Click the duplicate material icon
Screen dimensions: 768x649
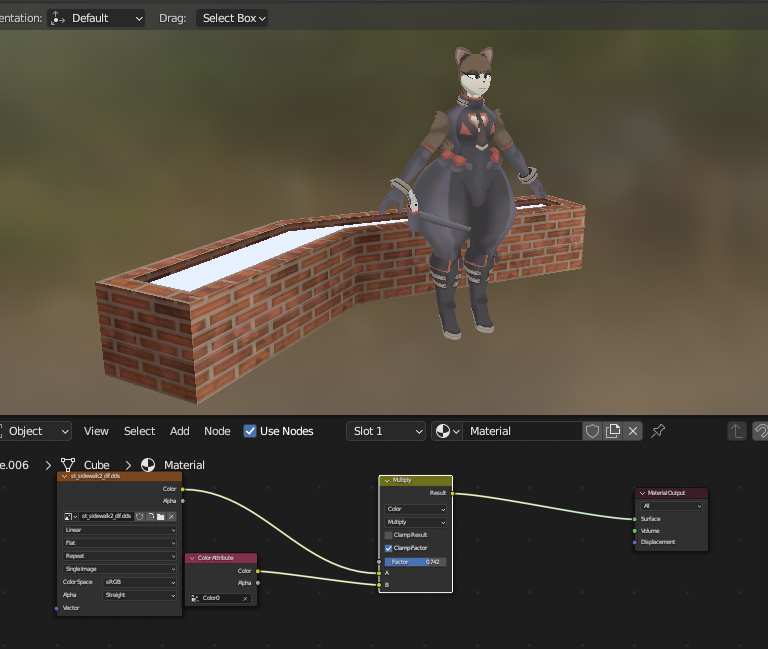(613, 431)
